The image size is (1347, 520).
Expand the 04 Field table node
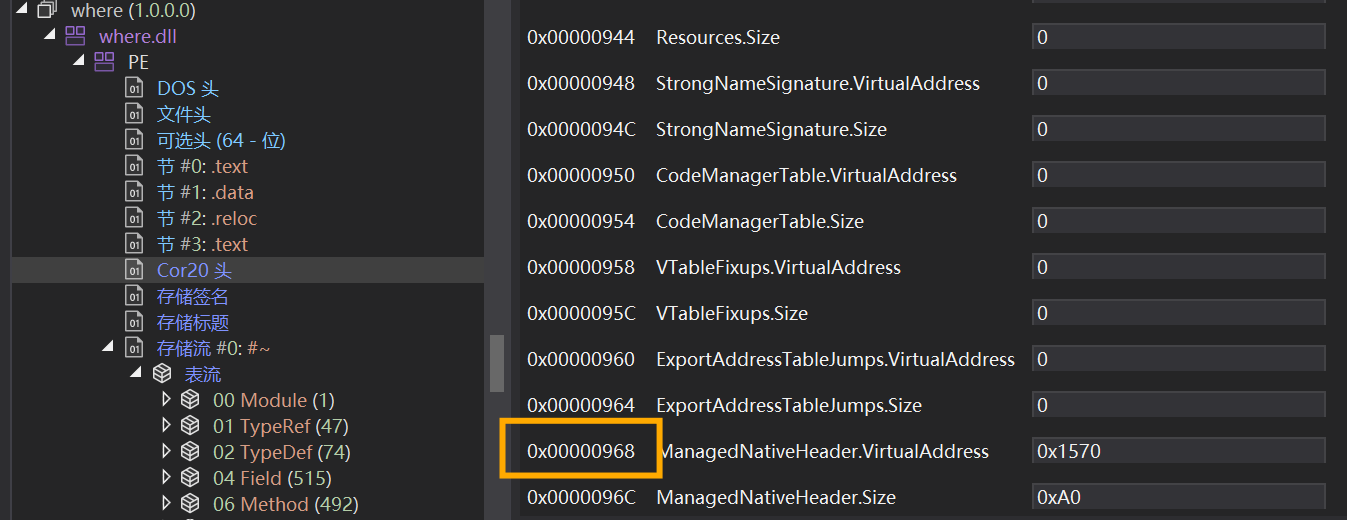tap(166, 478)
